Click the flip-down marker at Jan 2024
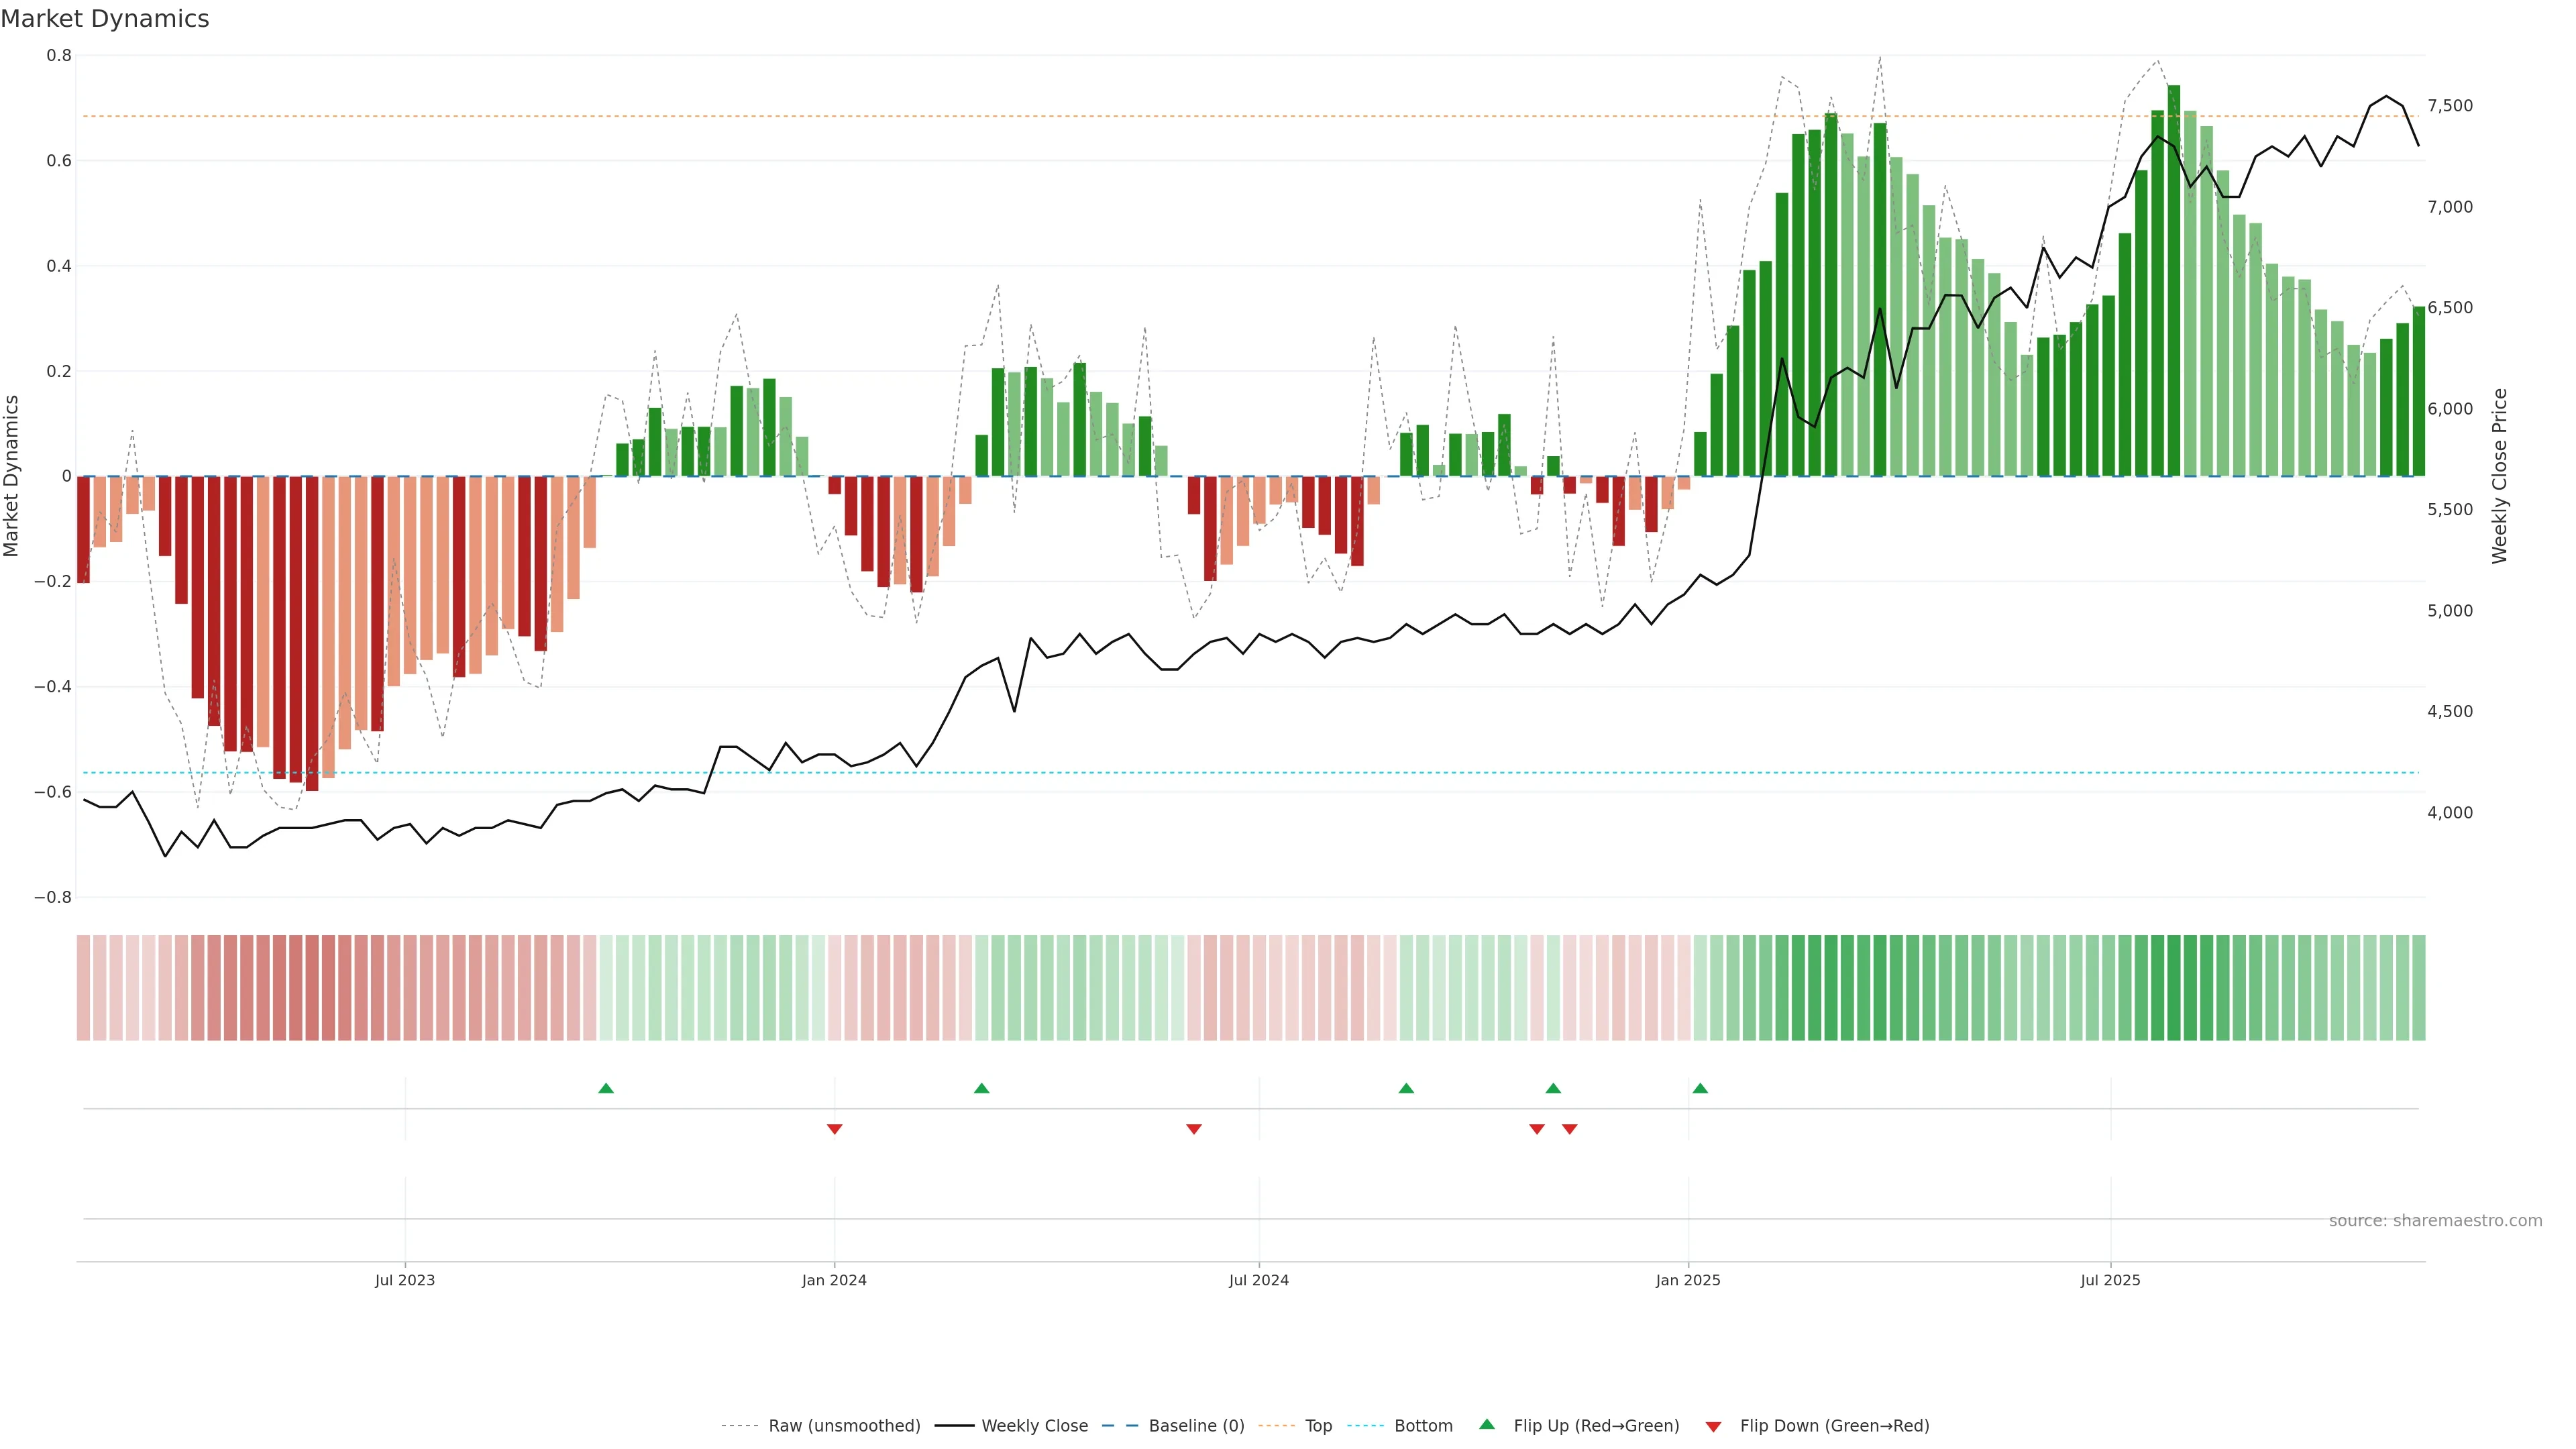The image size is (2576, 1449). coord(834,1129)
